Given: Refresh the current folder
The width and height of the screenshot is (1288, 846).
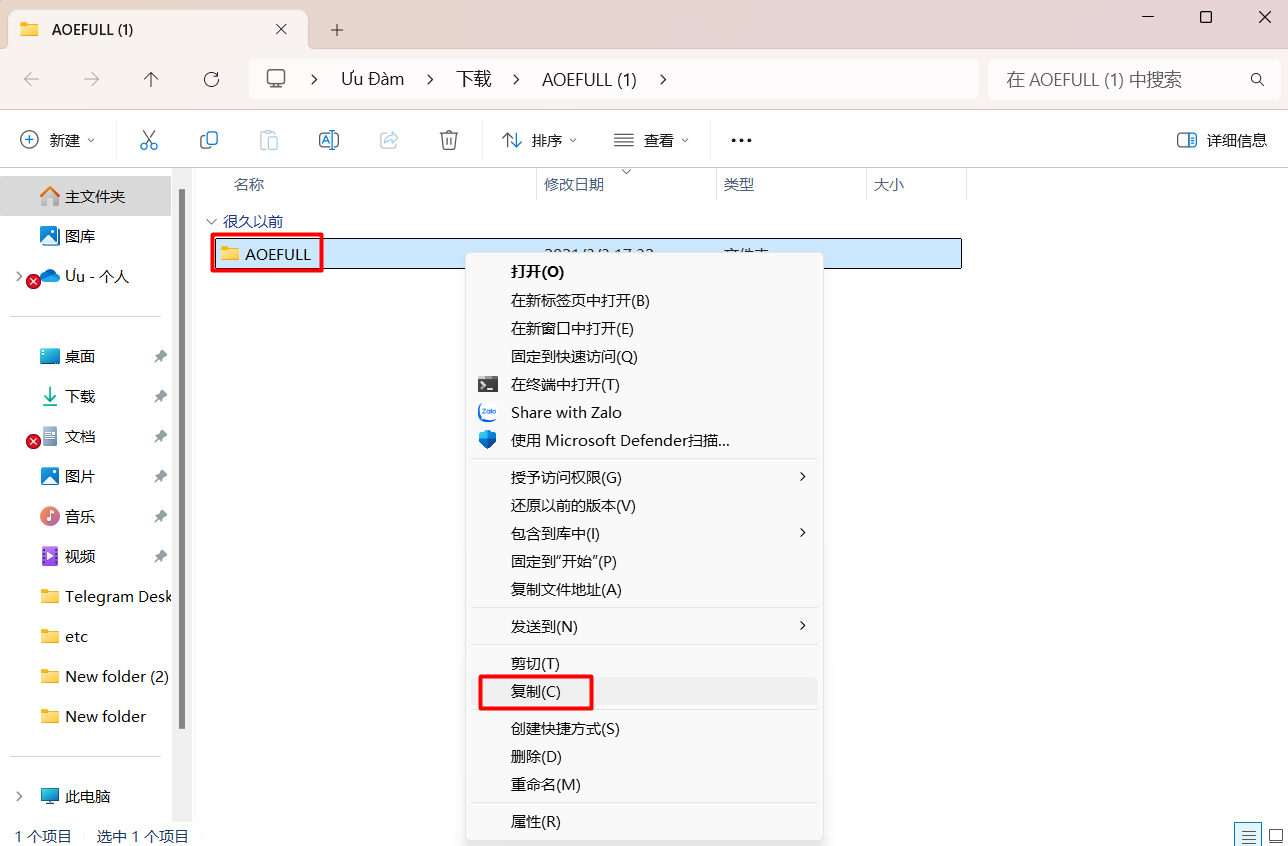Looking at the screenshot, I should click(x=211, y=79).
